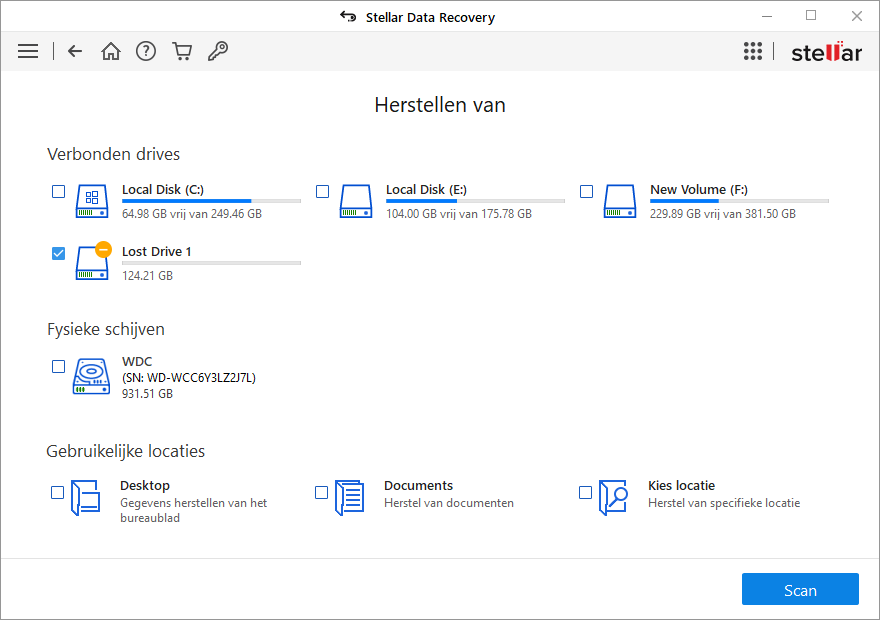Go to the home screen icon
This screenshot has height=620, width=880.
pyautogui.click(x=110, y=51)
